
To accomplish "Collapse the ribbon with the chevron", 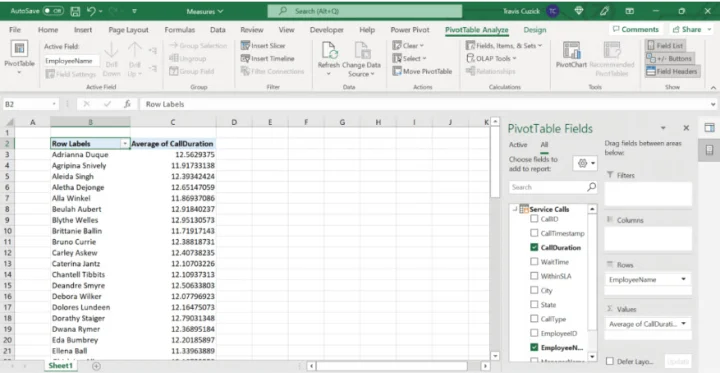I will (x=713, y=87).
